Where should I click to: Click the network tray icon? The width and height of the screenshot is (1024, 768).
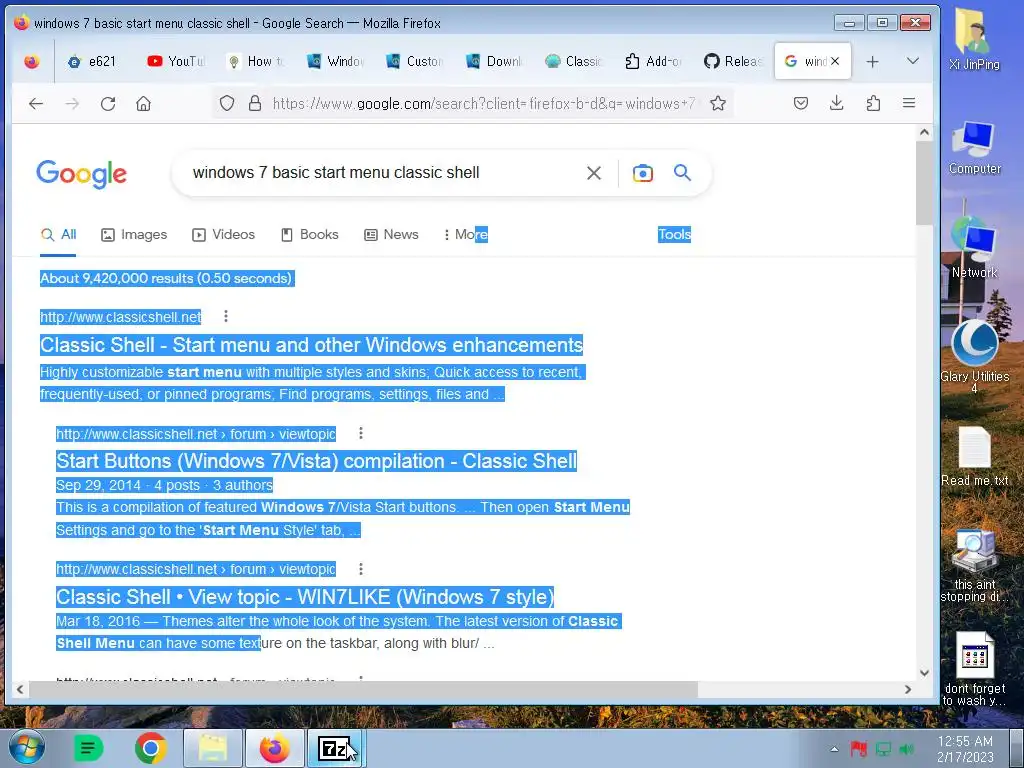pos(883,749)
